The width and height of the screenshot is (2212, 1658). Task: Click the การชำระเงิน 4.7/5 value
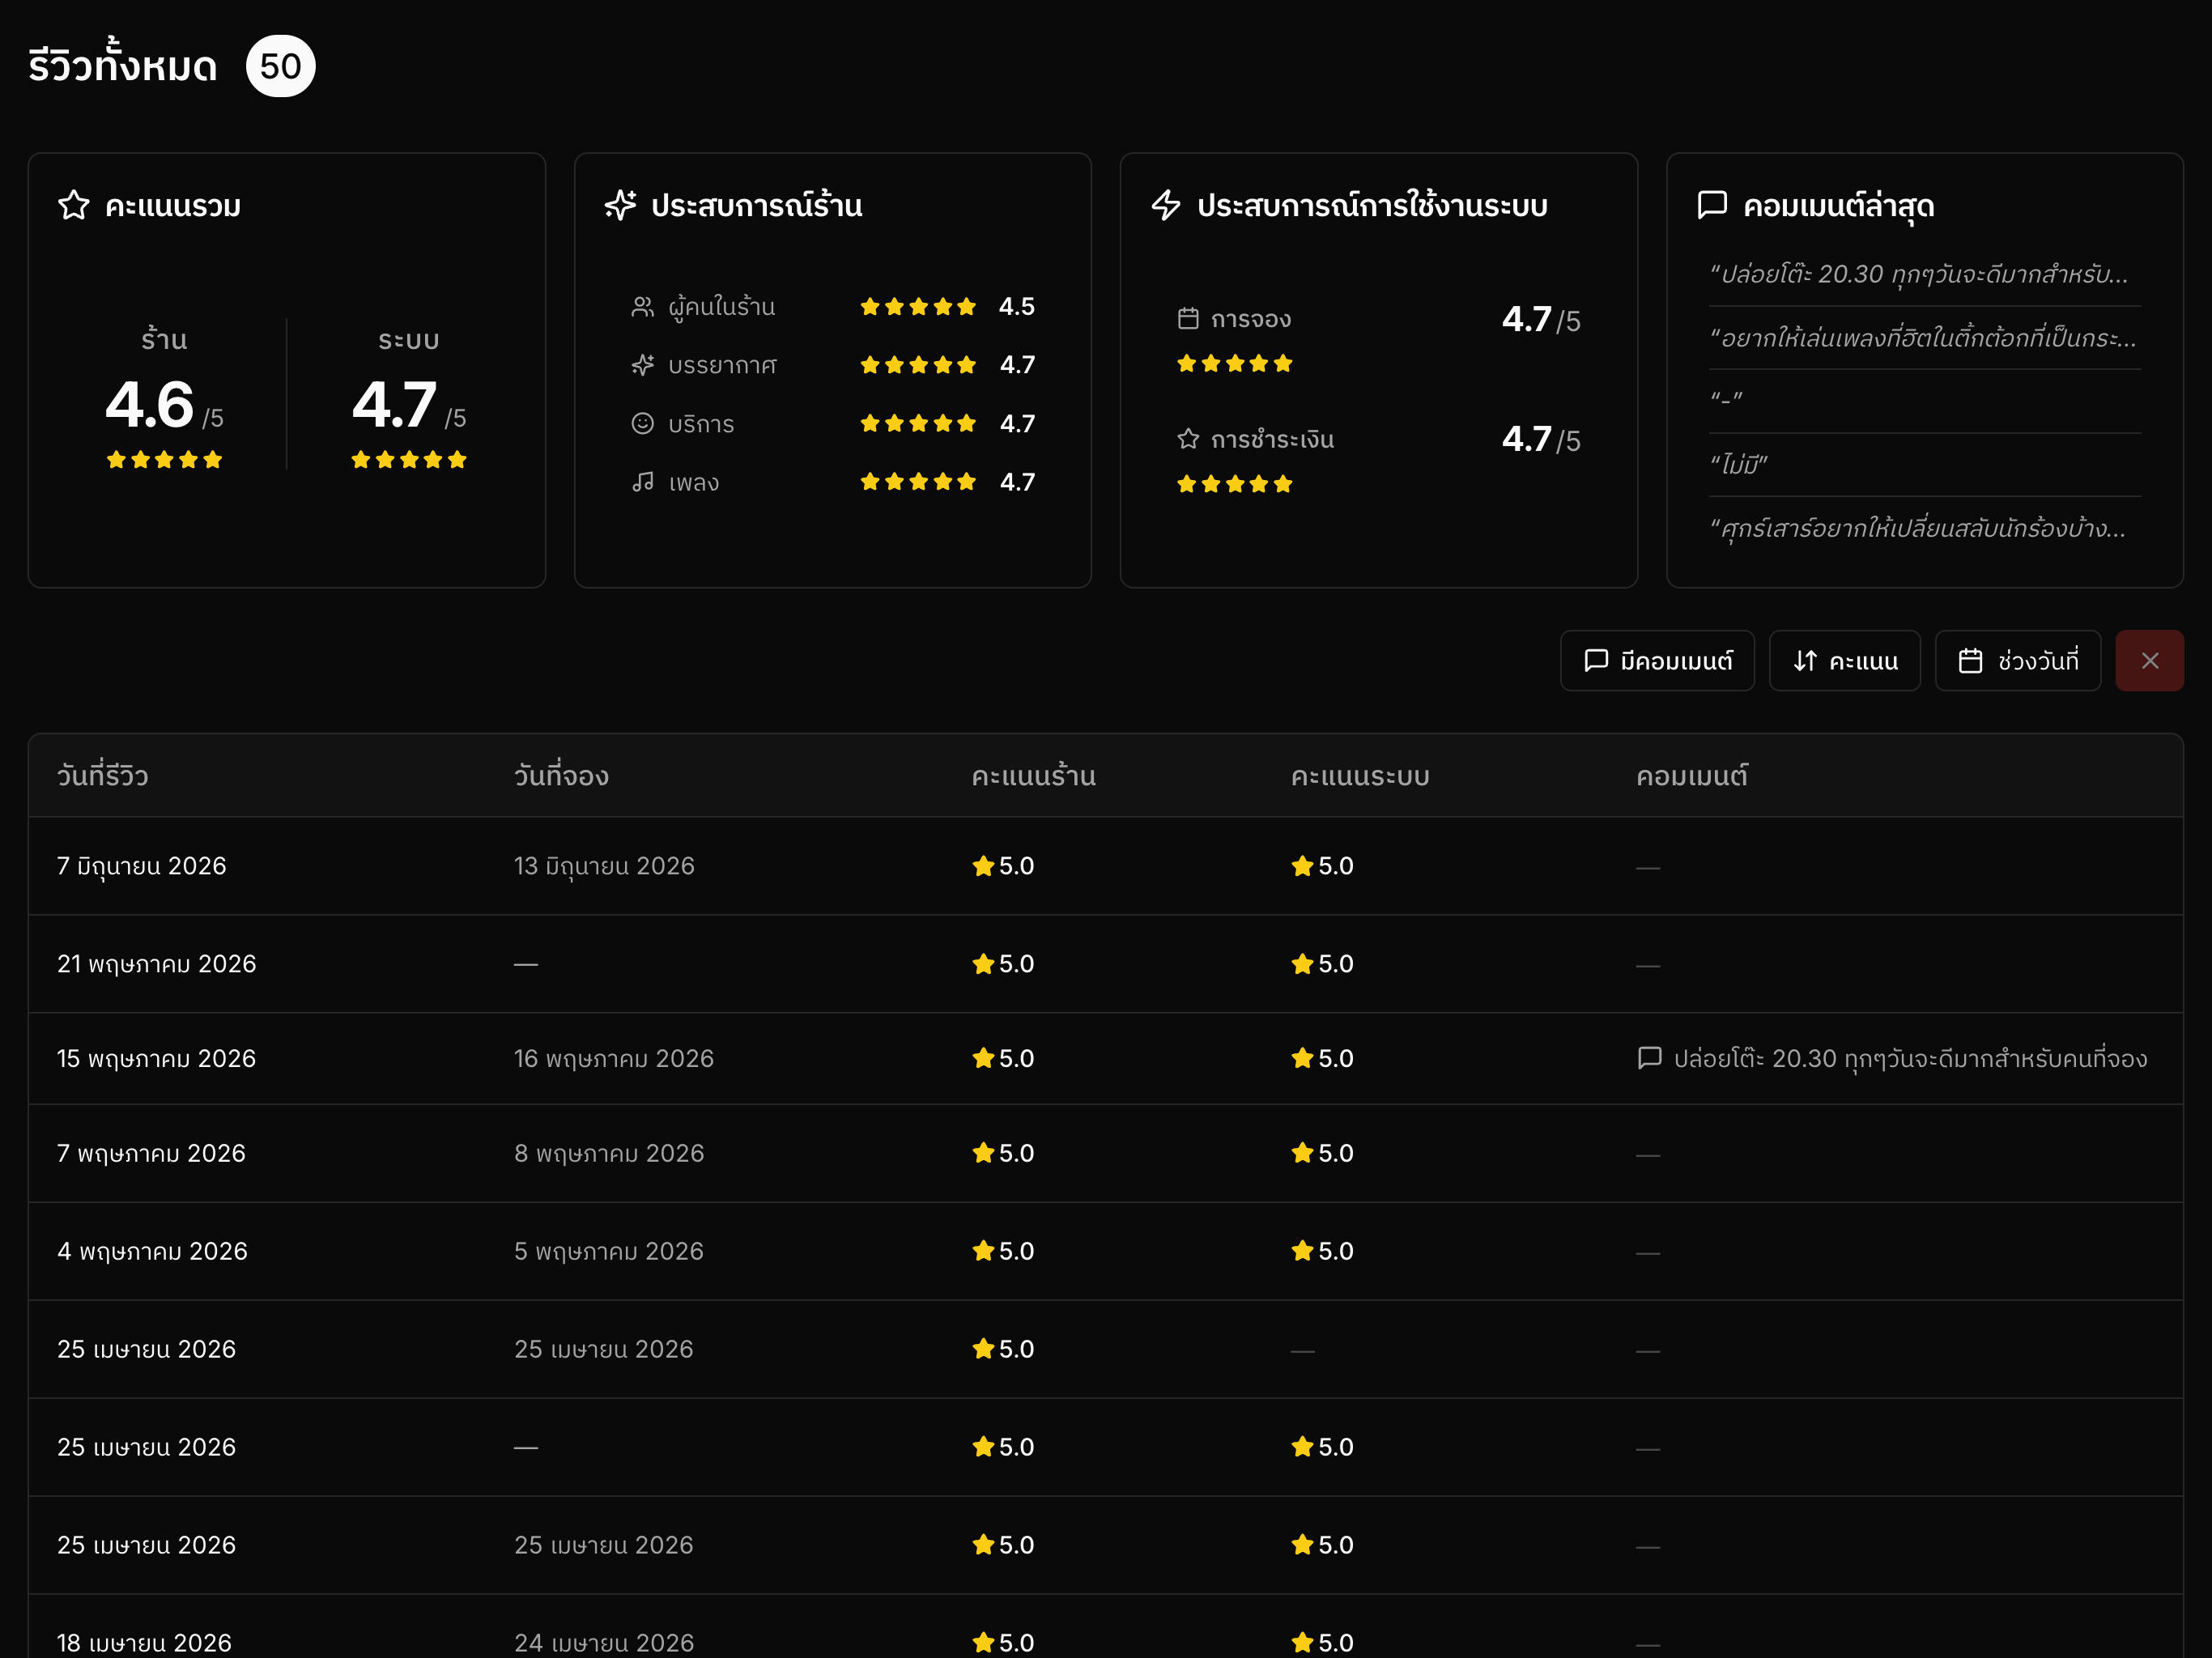[x=1541, y=440]
